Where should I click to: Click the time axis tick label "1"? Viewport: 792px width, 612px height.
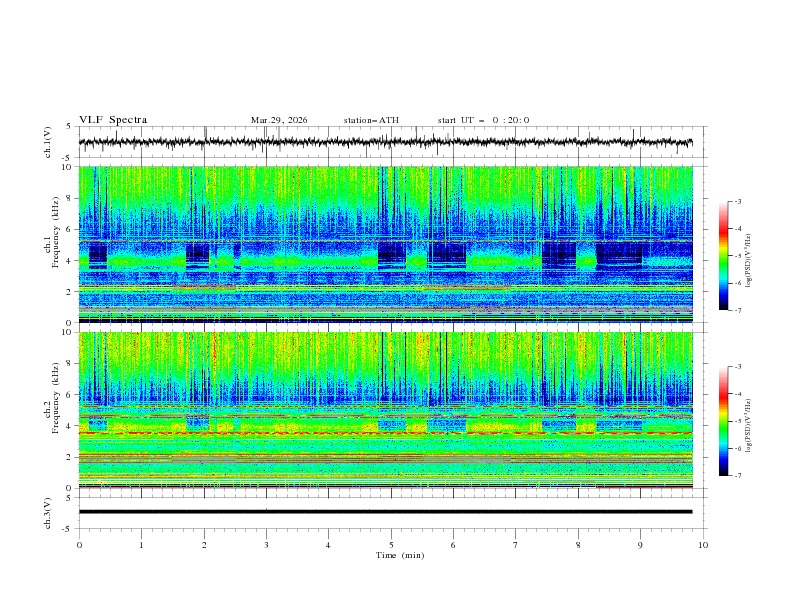coord(141,545)
